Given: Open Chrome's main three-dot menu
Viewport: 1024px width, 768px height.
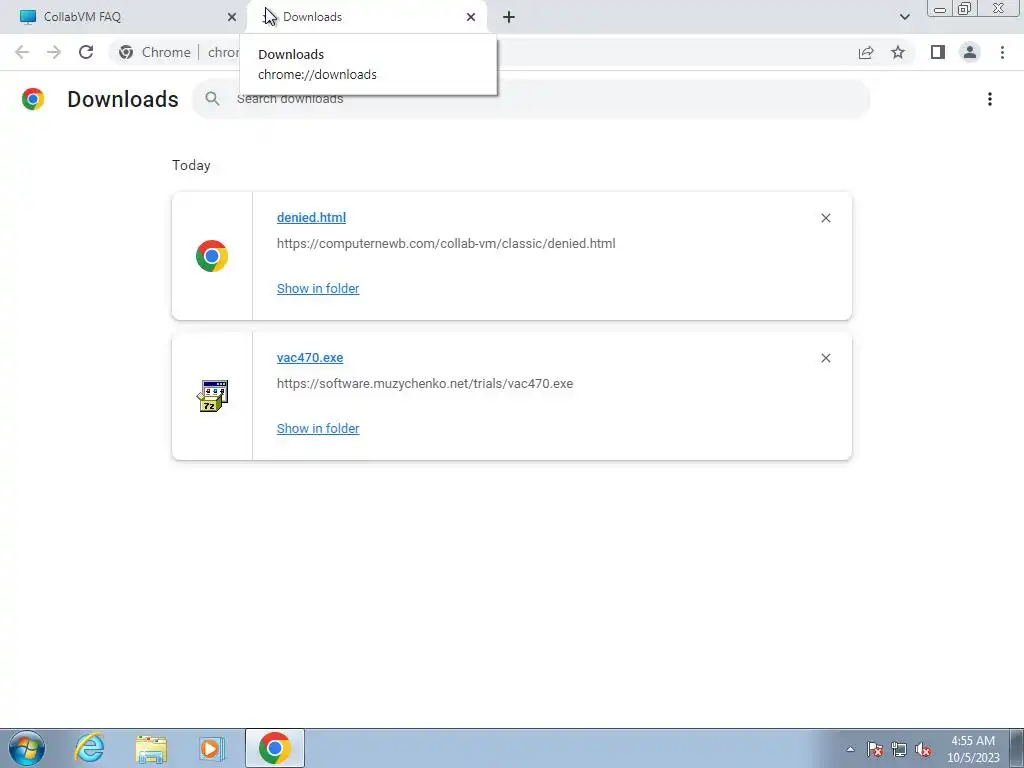Looking at the screenshot, I should pos(1002,52).
